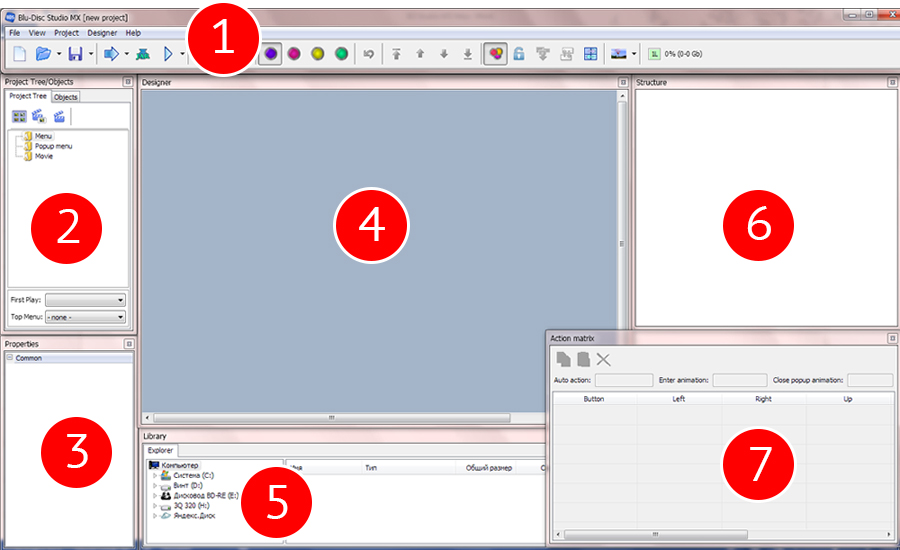Viewport: 900px width, 550px height.
Task: Select the yellow circle state button
Action: point(317,54)
